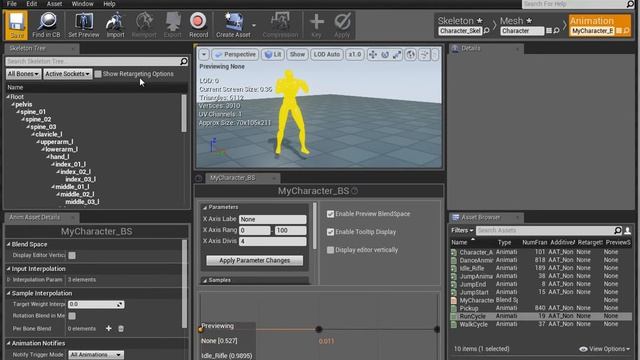This screenshot has height=360, width=640.
Task: Open the Asset menu
Action: (x=54, y=4)
